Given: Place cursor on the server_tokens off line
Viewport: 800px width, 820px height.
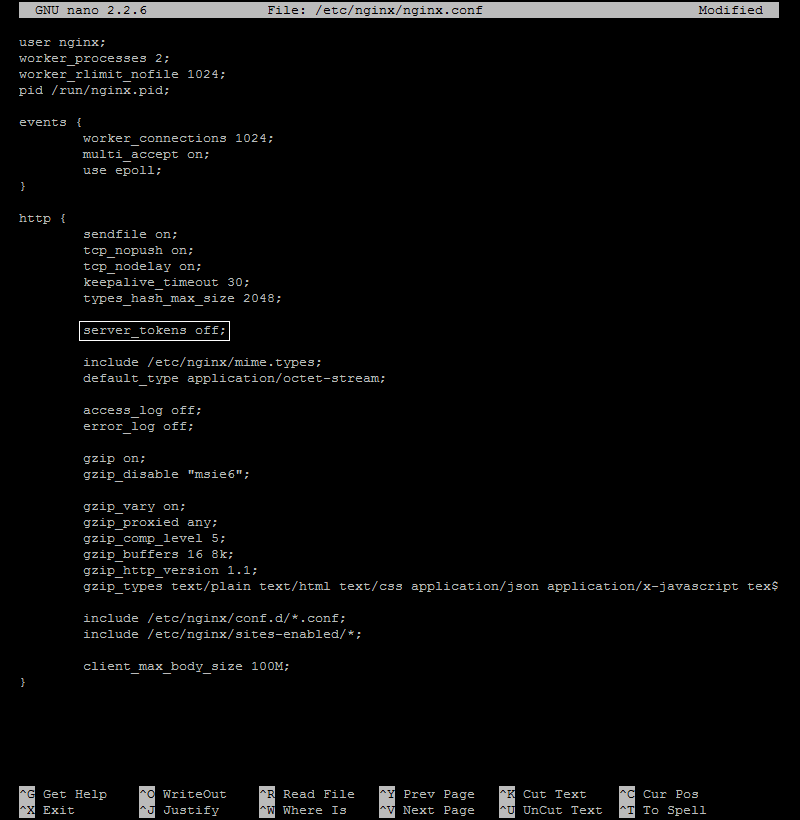Looking at the screenshot, I should (x=153, y=329).
